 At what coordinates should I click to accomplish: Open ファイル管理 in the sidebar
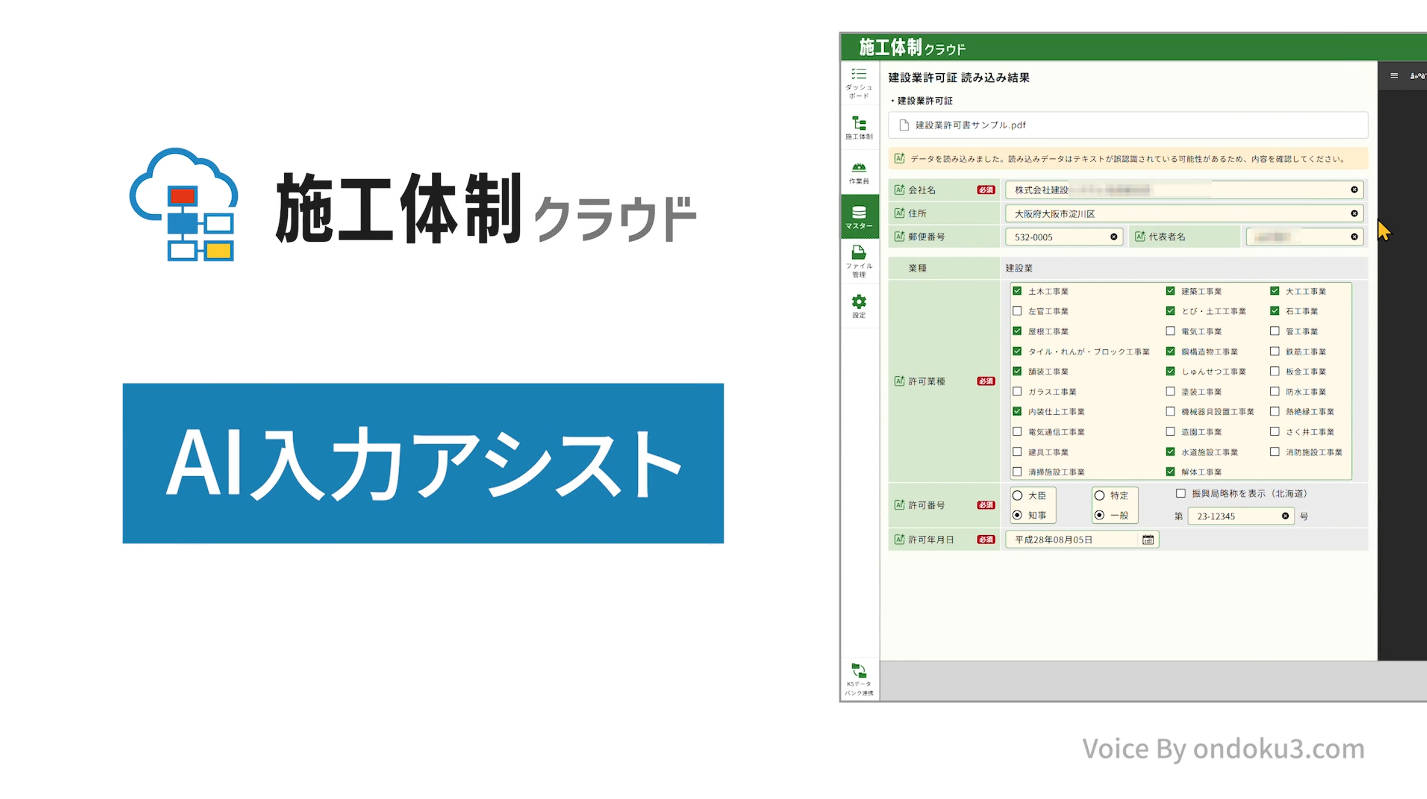[859, 261]
